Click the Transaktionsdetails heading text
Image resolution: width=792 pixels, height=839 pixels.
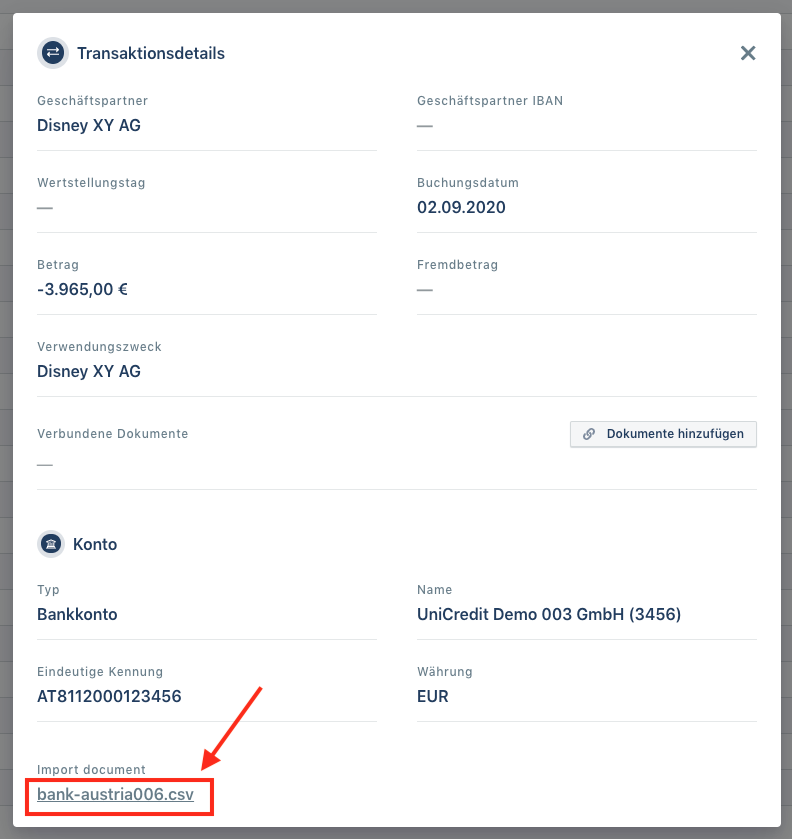(x=151, y=54)
